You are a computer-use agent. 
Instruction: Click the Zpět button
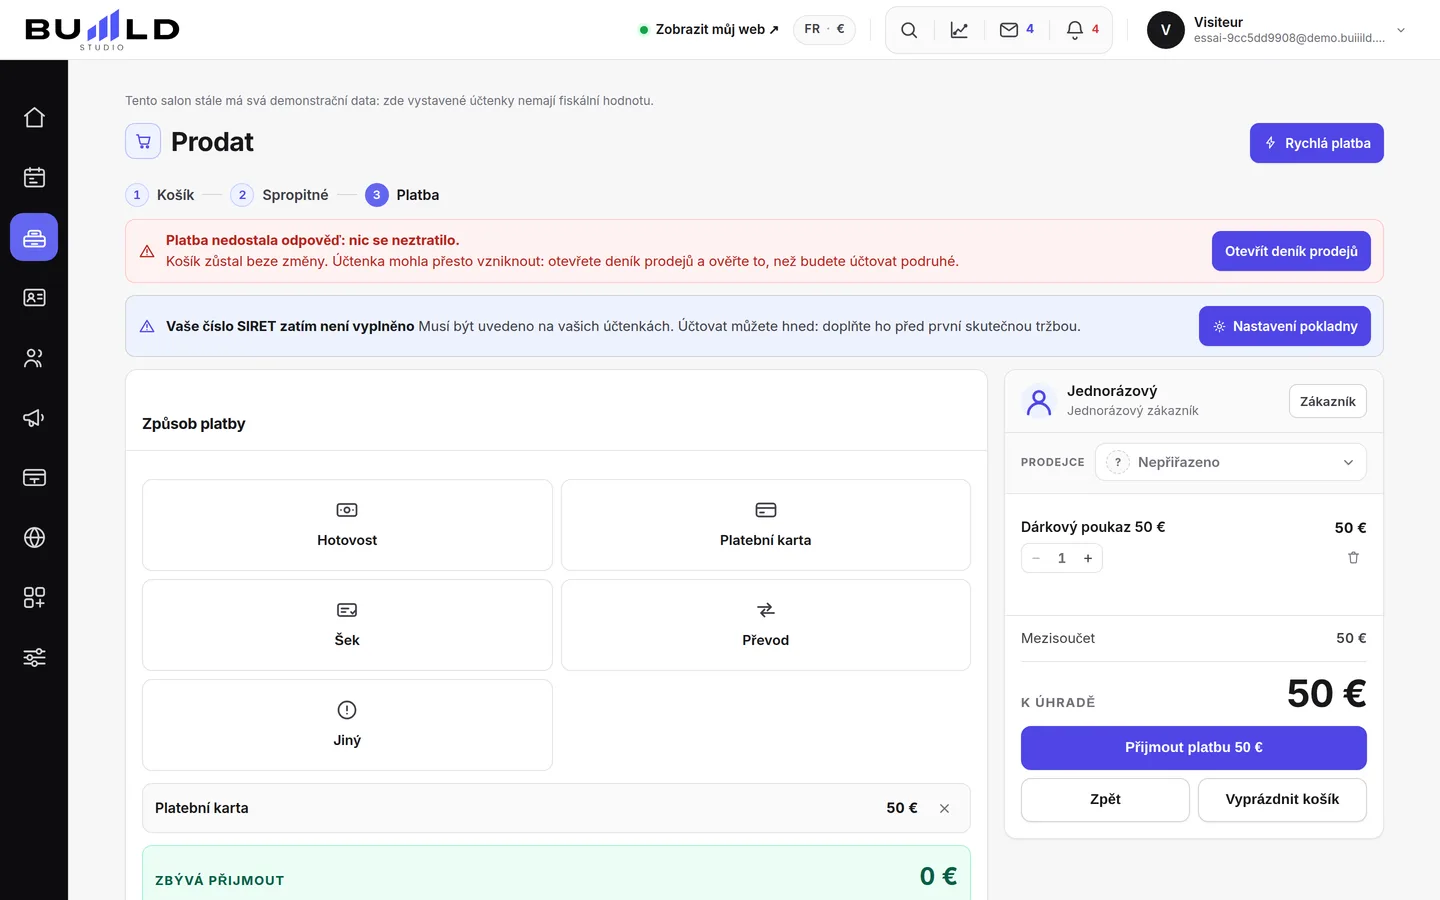[x=1105, y=800]
